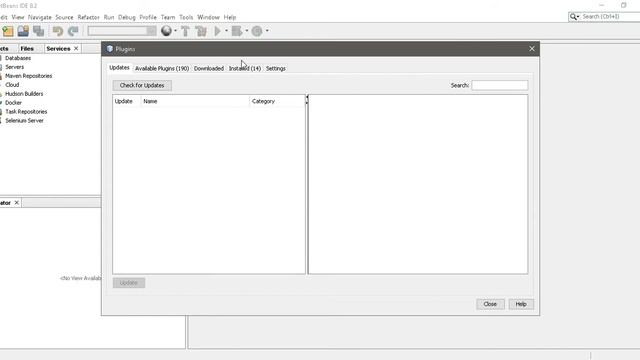
Task: Open dropdown arrow beside globe browser icon
Action: pos(176,31)
